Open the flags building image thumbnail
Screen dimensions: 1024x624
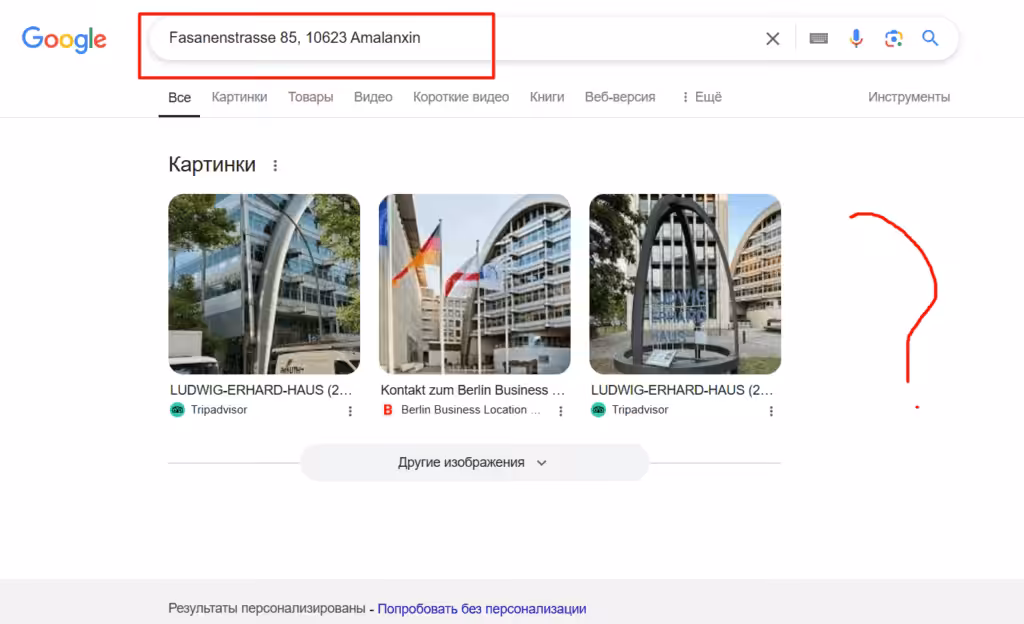[x=474, y=284]
